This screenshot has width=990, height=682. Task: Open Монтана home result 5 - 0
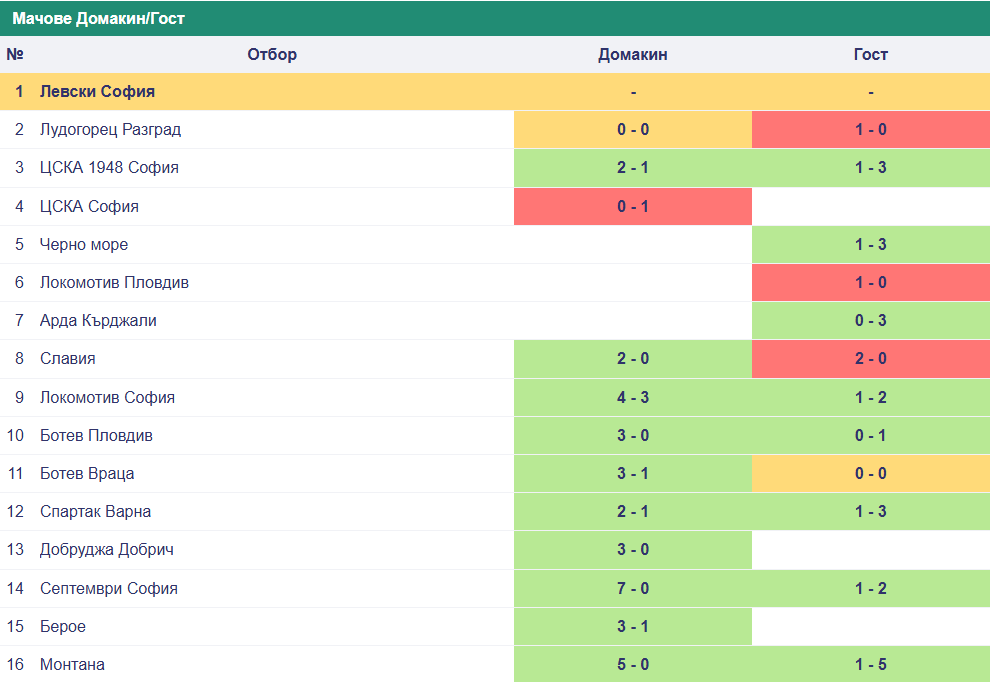click(633, 664)
